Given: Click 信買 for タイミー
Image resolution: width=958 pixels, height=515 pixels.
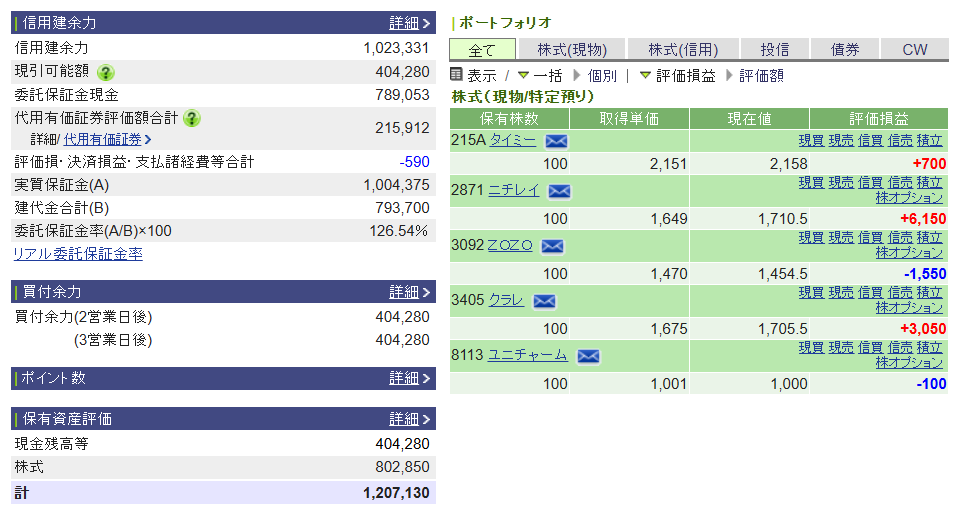Looking at the screenshot, I should (x=870, y=141).
